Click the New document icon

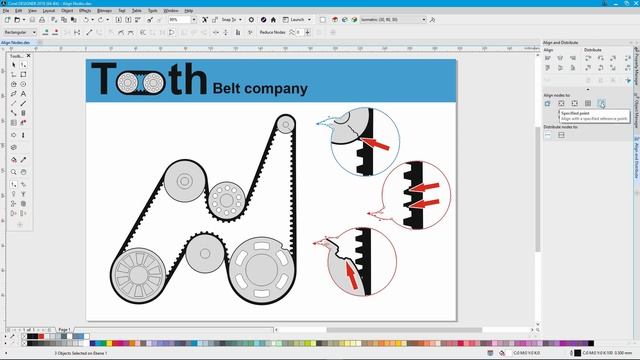pos(7,20)
